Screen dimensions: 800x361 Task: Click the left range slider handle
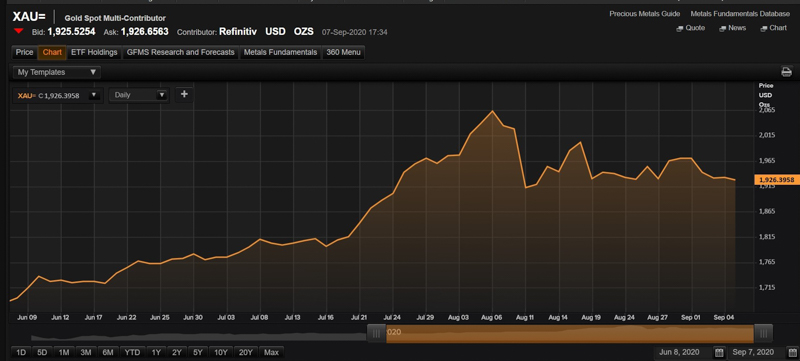pyautogui.click(x=377, y=333)
